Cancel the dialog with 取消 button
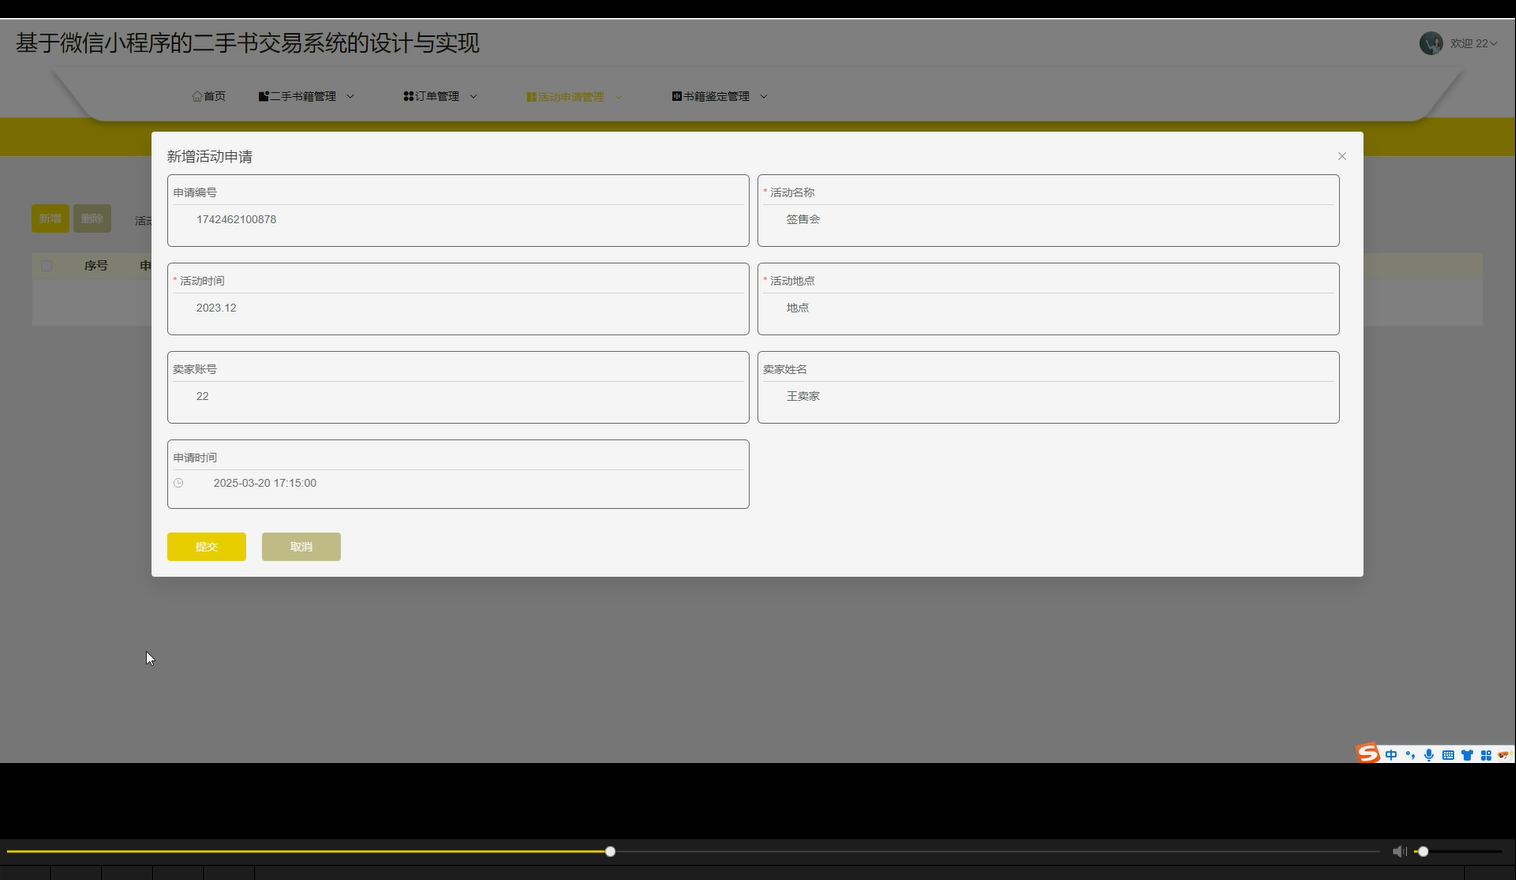 (300, 546)
